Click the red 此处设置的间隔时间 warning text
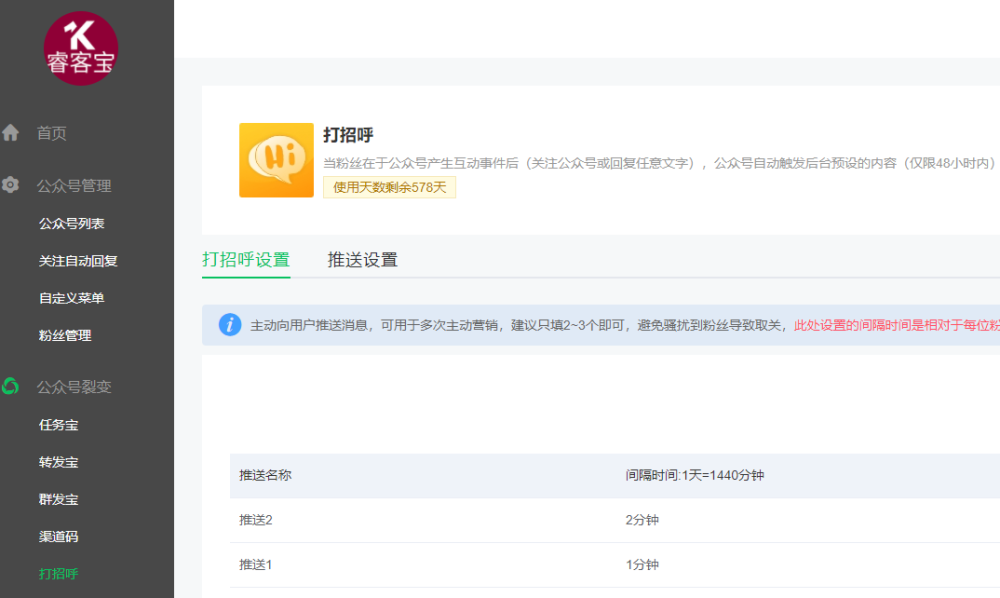 tap(897, 325)
